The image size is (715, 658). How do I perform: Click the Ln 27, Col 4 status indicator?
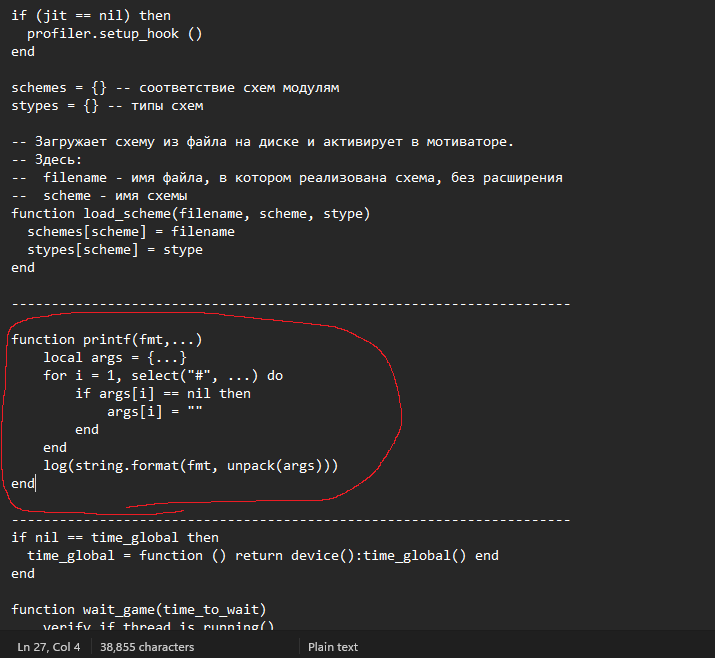(x=48, y=647)
